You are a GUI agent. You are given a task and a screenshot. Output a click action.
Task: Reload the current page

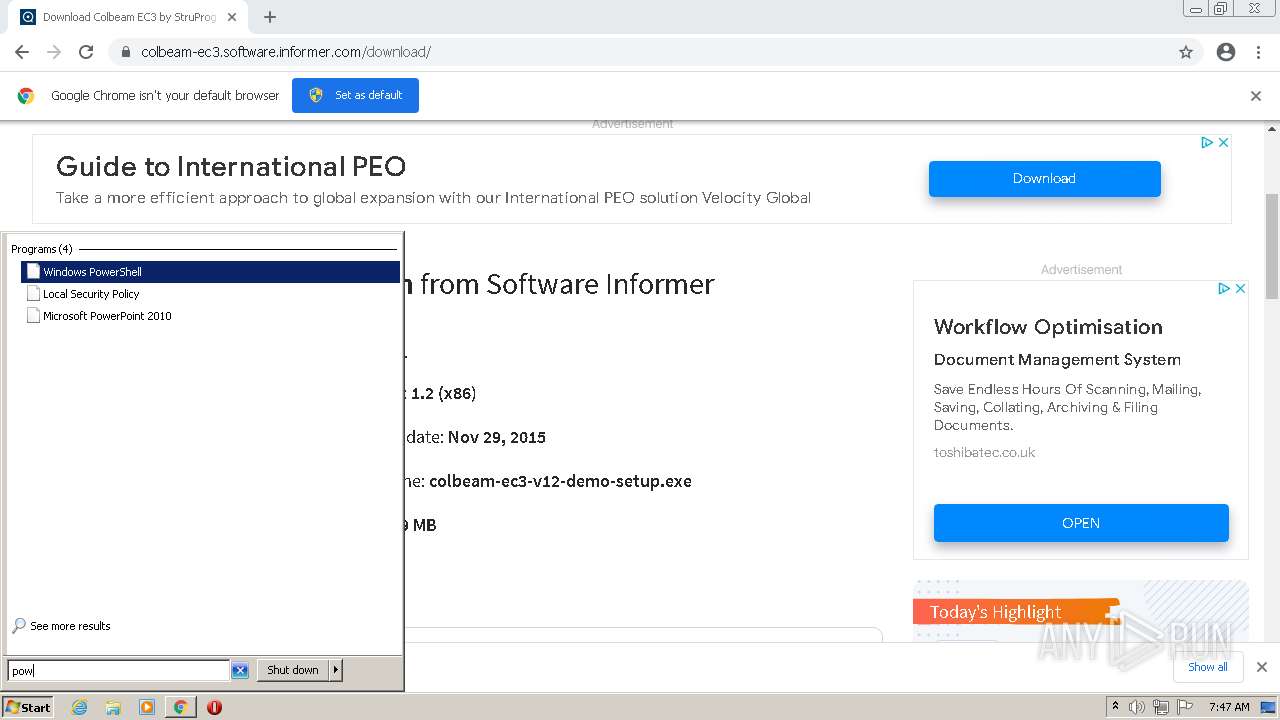(86, 52)
